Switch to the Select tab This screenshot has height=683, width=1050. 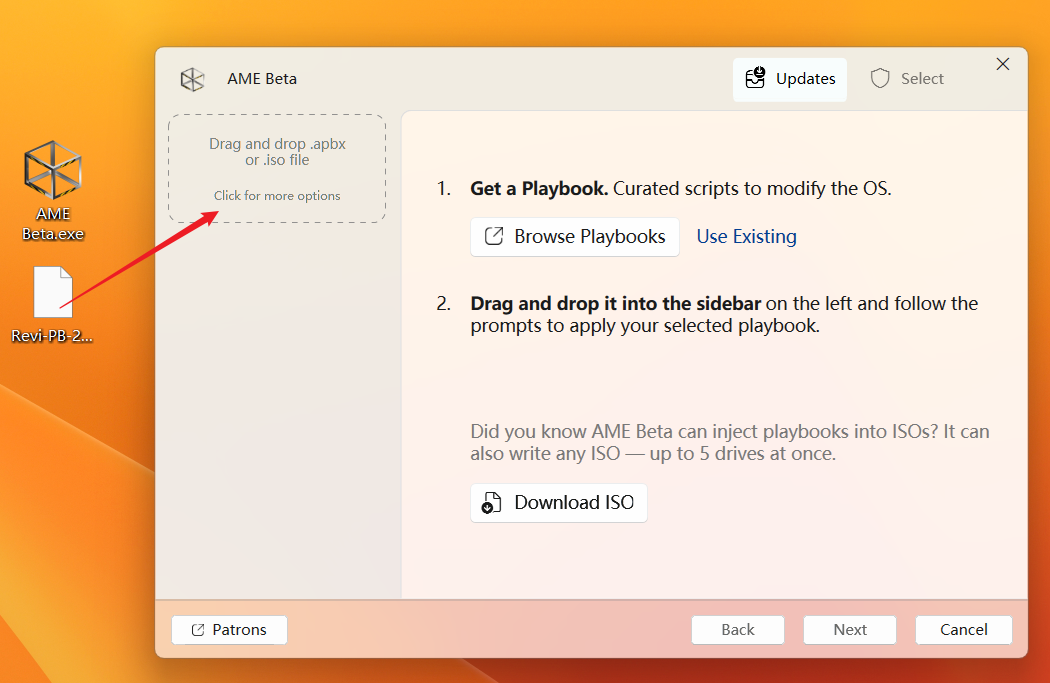click(907, 79)
